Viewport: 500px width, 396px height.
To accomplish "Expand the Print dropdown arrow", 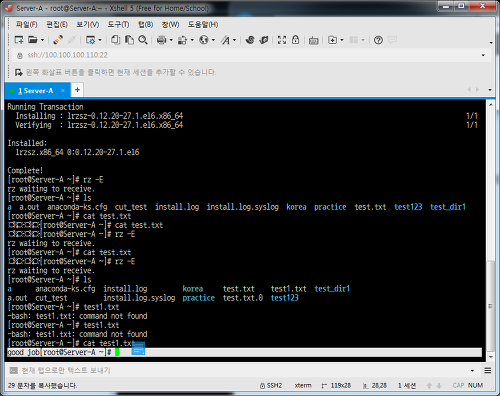I will coord(171,40).
